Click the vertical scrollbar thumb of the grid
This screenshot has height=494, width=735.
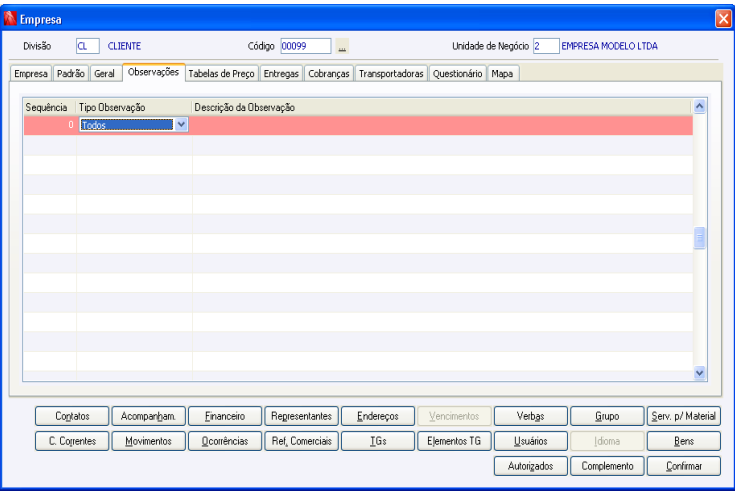pyautogui.click(x=699, y=238)
